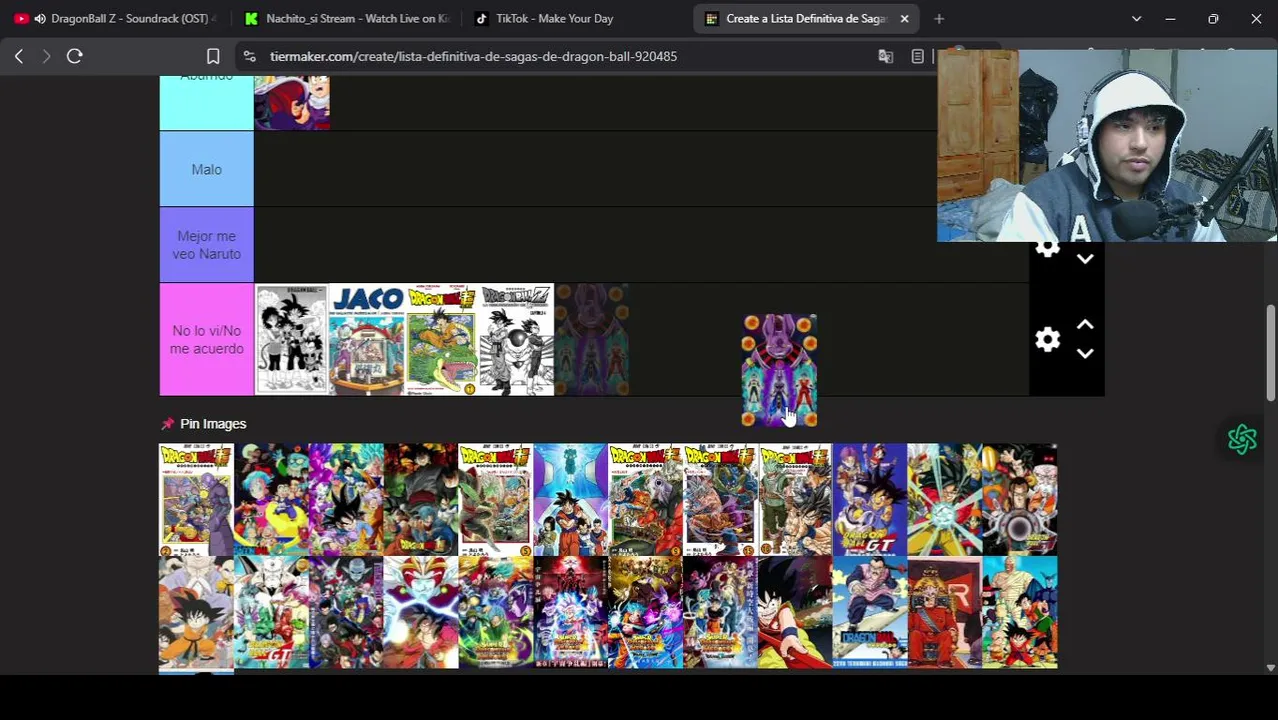The width and height of the screenshot is (1278, 720).
Task: Select the Create a Lista Definitiva tab
Action: click(805, 19)
